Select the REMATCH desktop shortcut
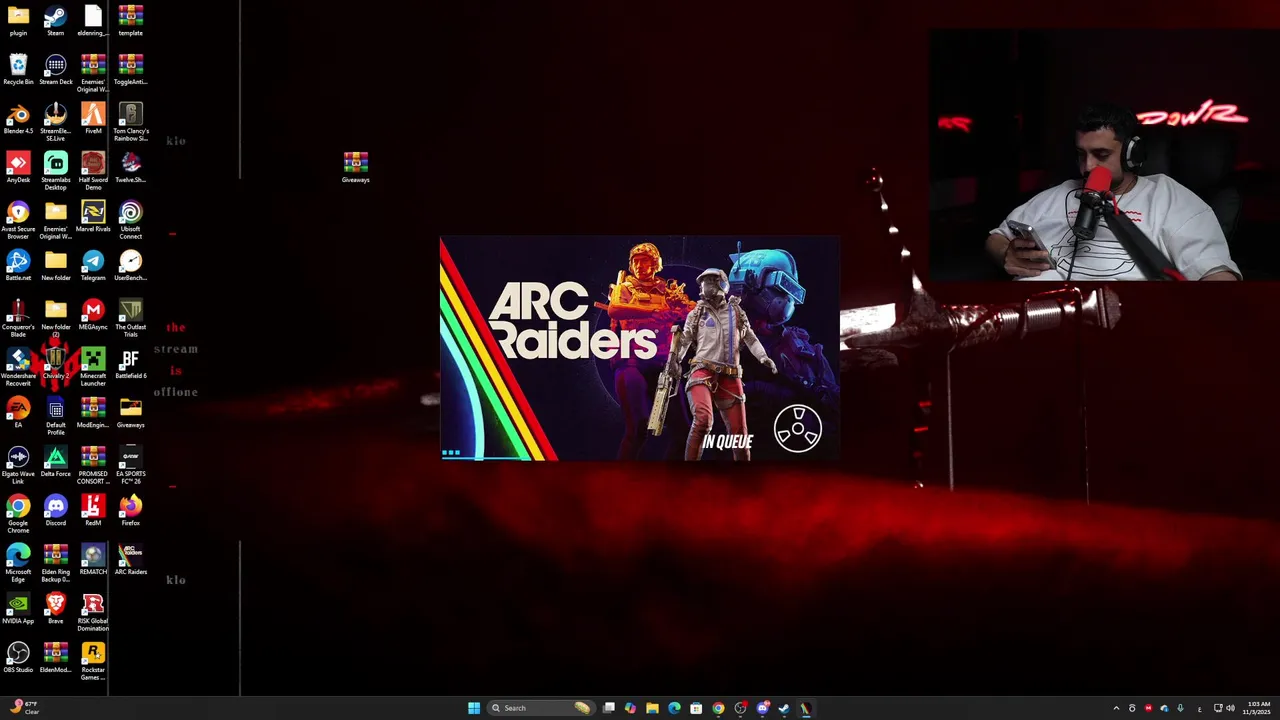Viewport: 1280px width, 720px height. point(93,559)
